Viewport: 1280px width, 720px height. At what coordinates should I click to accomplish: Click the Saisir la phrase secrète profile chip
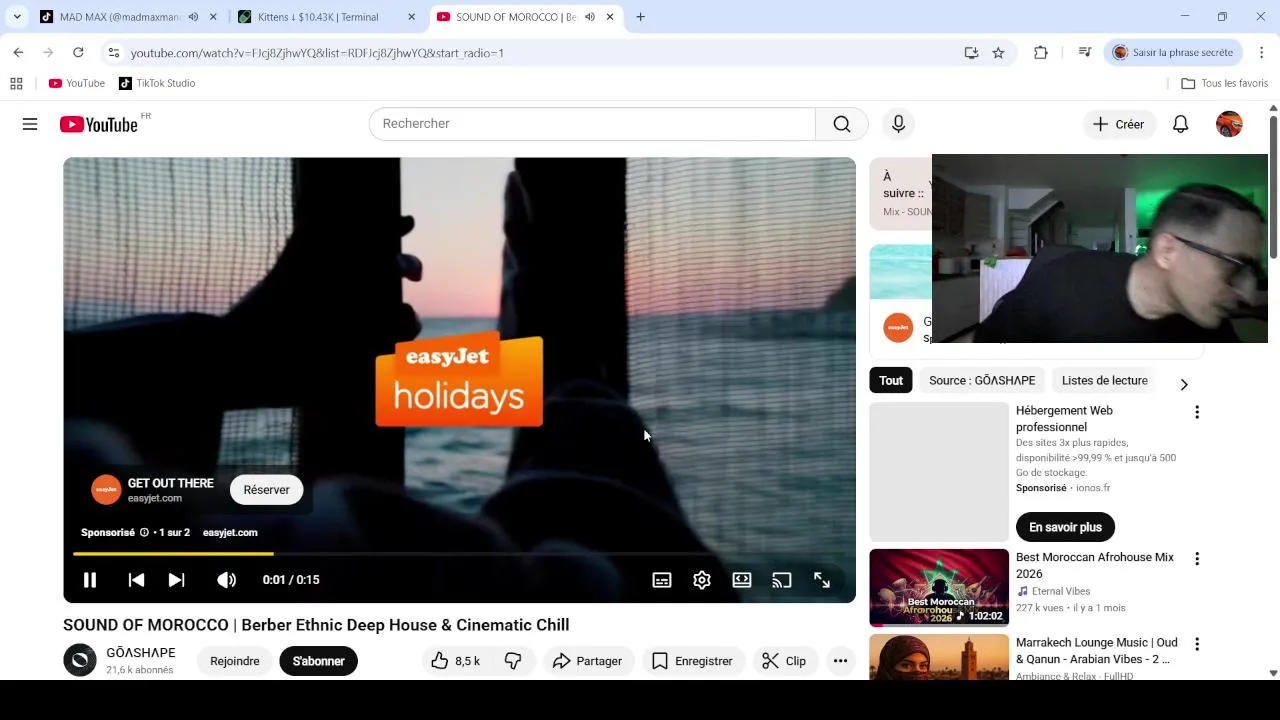(x=1175, y=53)
